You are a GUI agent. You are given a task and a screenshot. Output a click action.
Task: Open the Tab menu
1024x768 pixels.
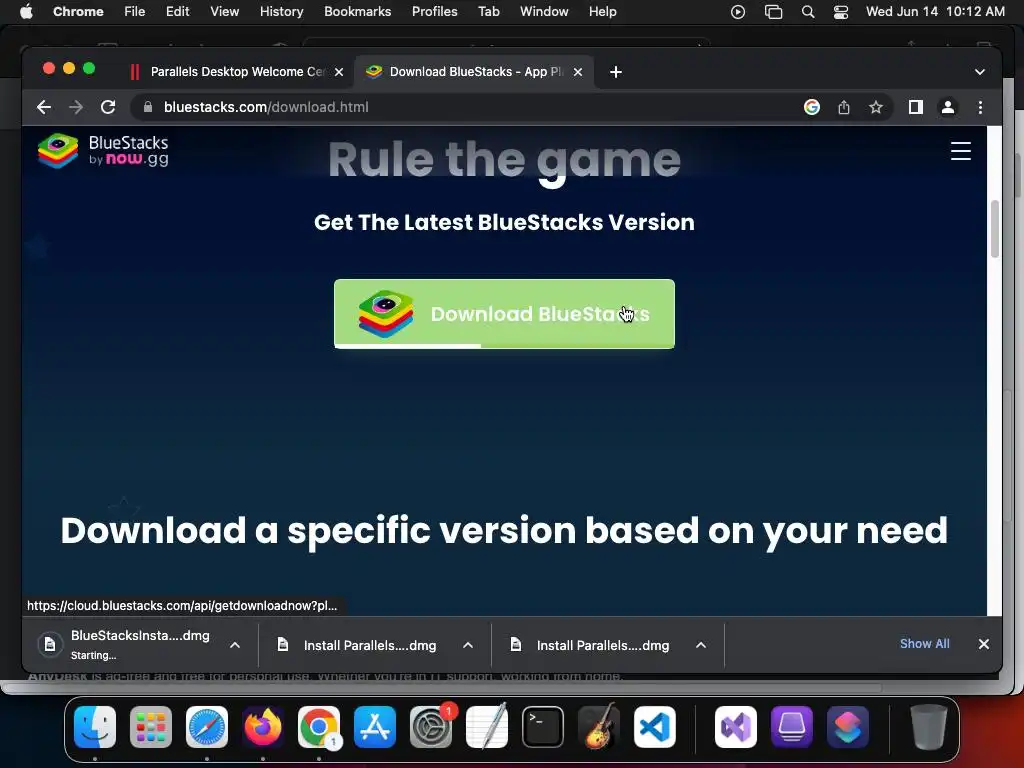point(488,12)
